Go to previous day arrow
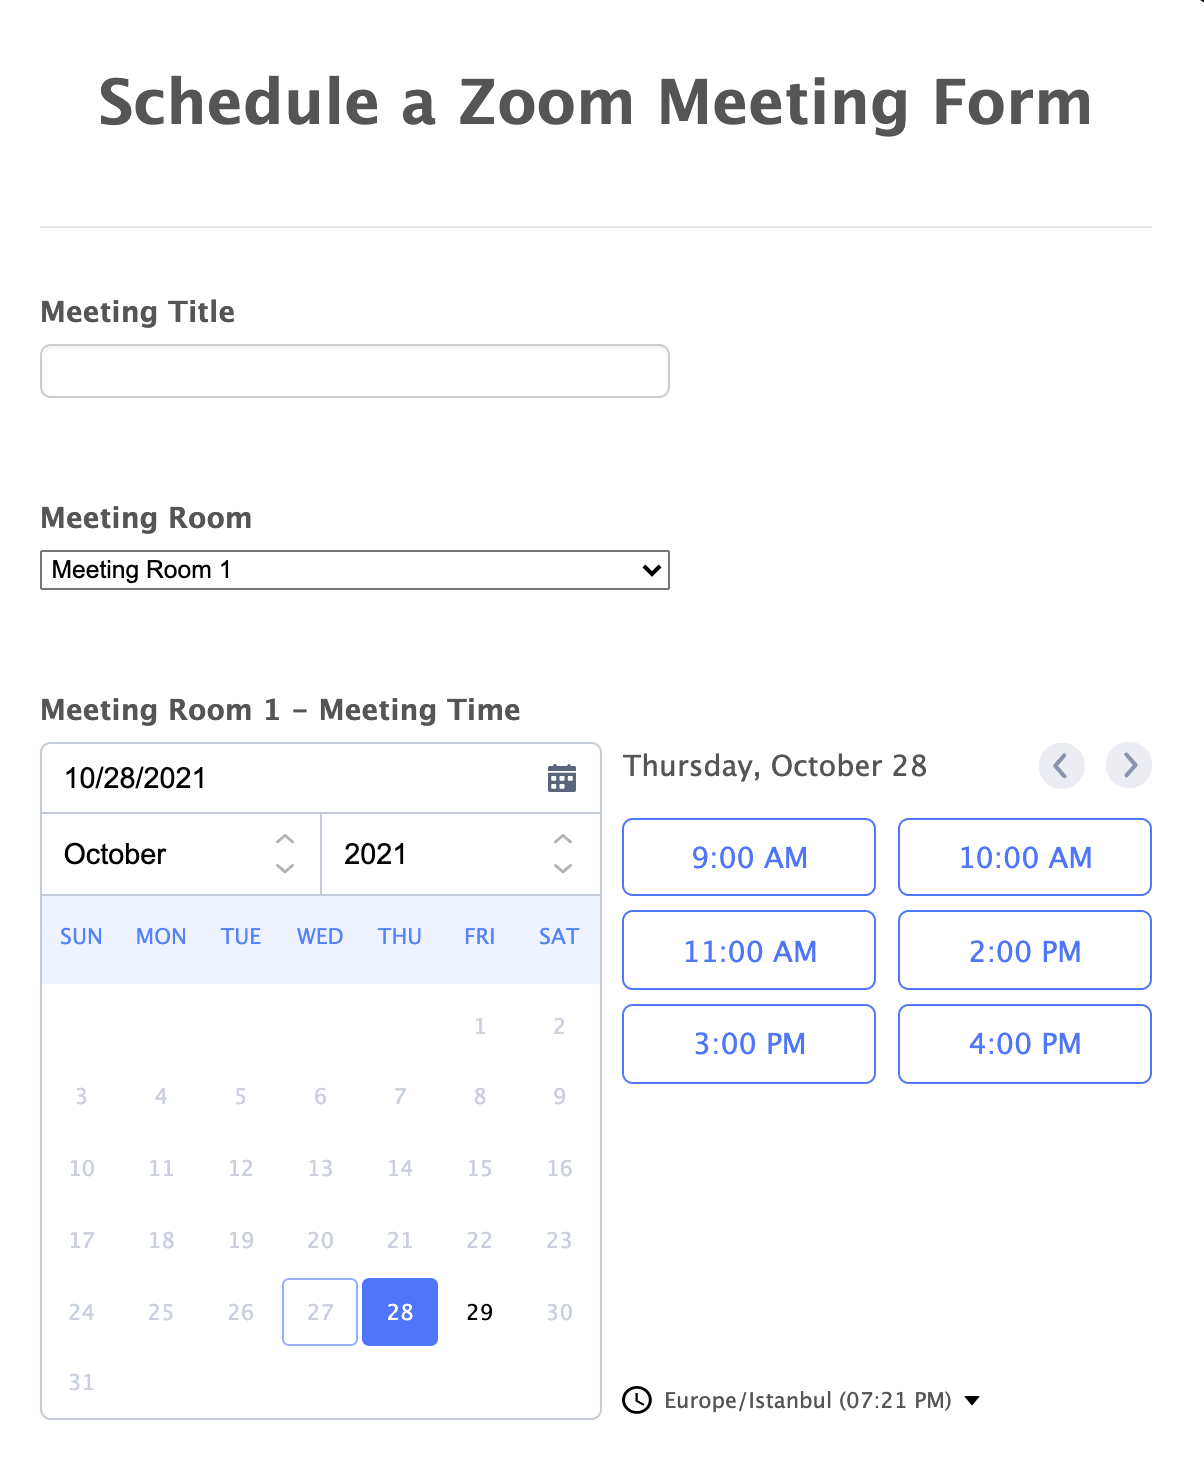Screen dimensions: 1204x1474 [x=1061, y=766]
